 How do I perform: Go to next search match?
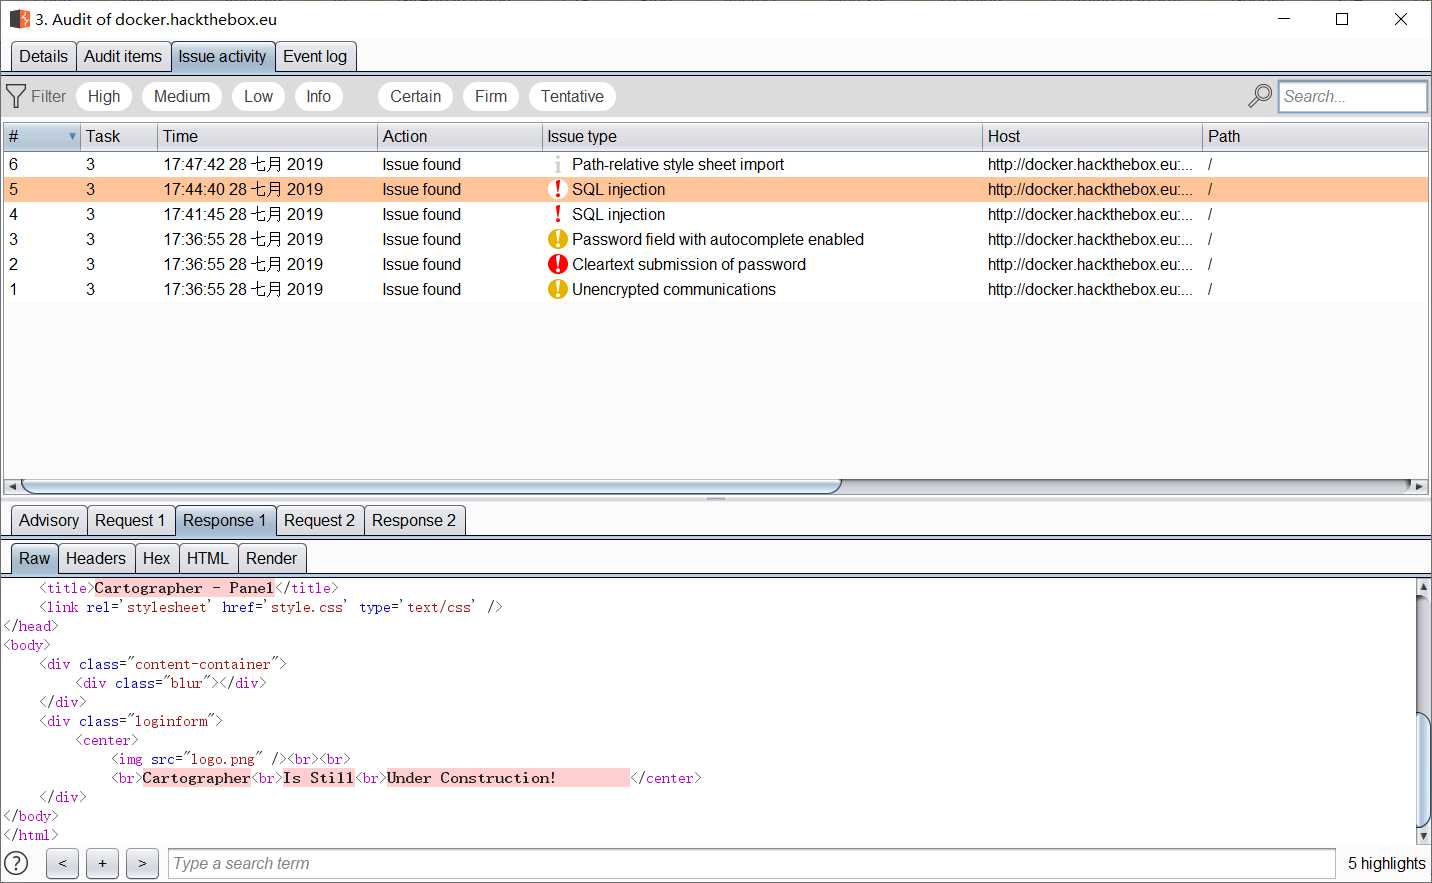point(142,863)
